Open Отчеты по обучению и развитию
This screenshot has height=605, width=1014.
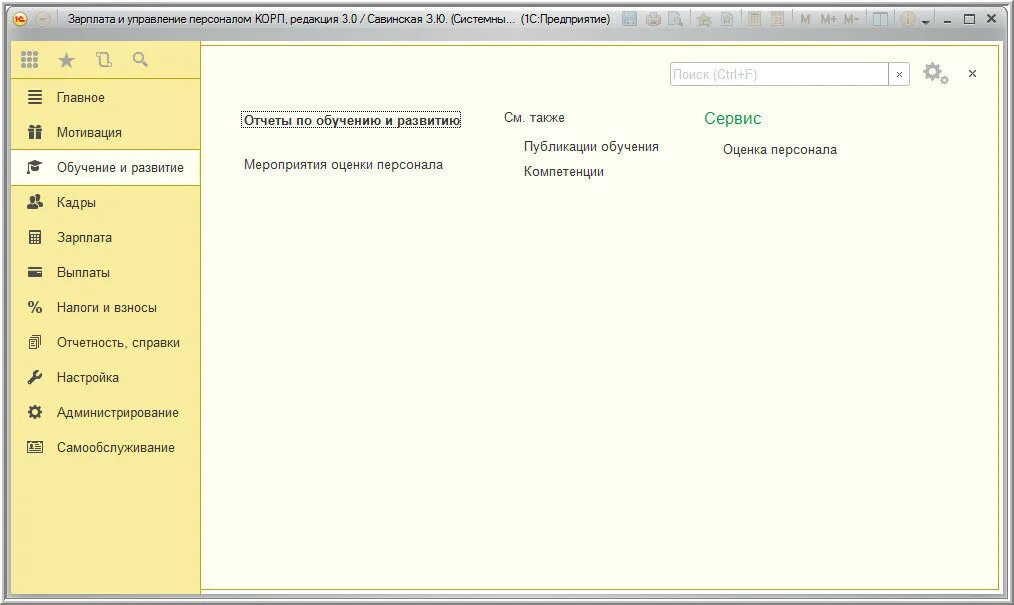(351, 119)
